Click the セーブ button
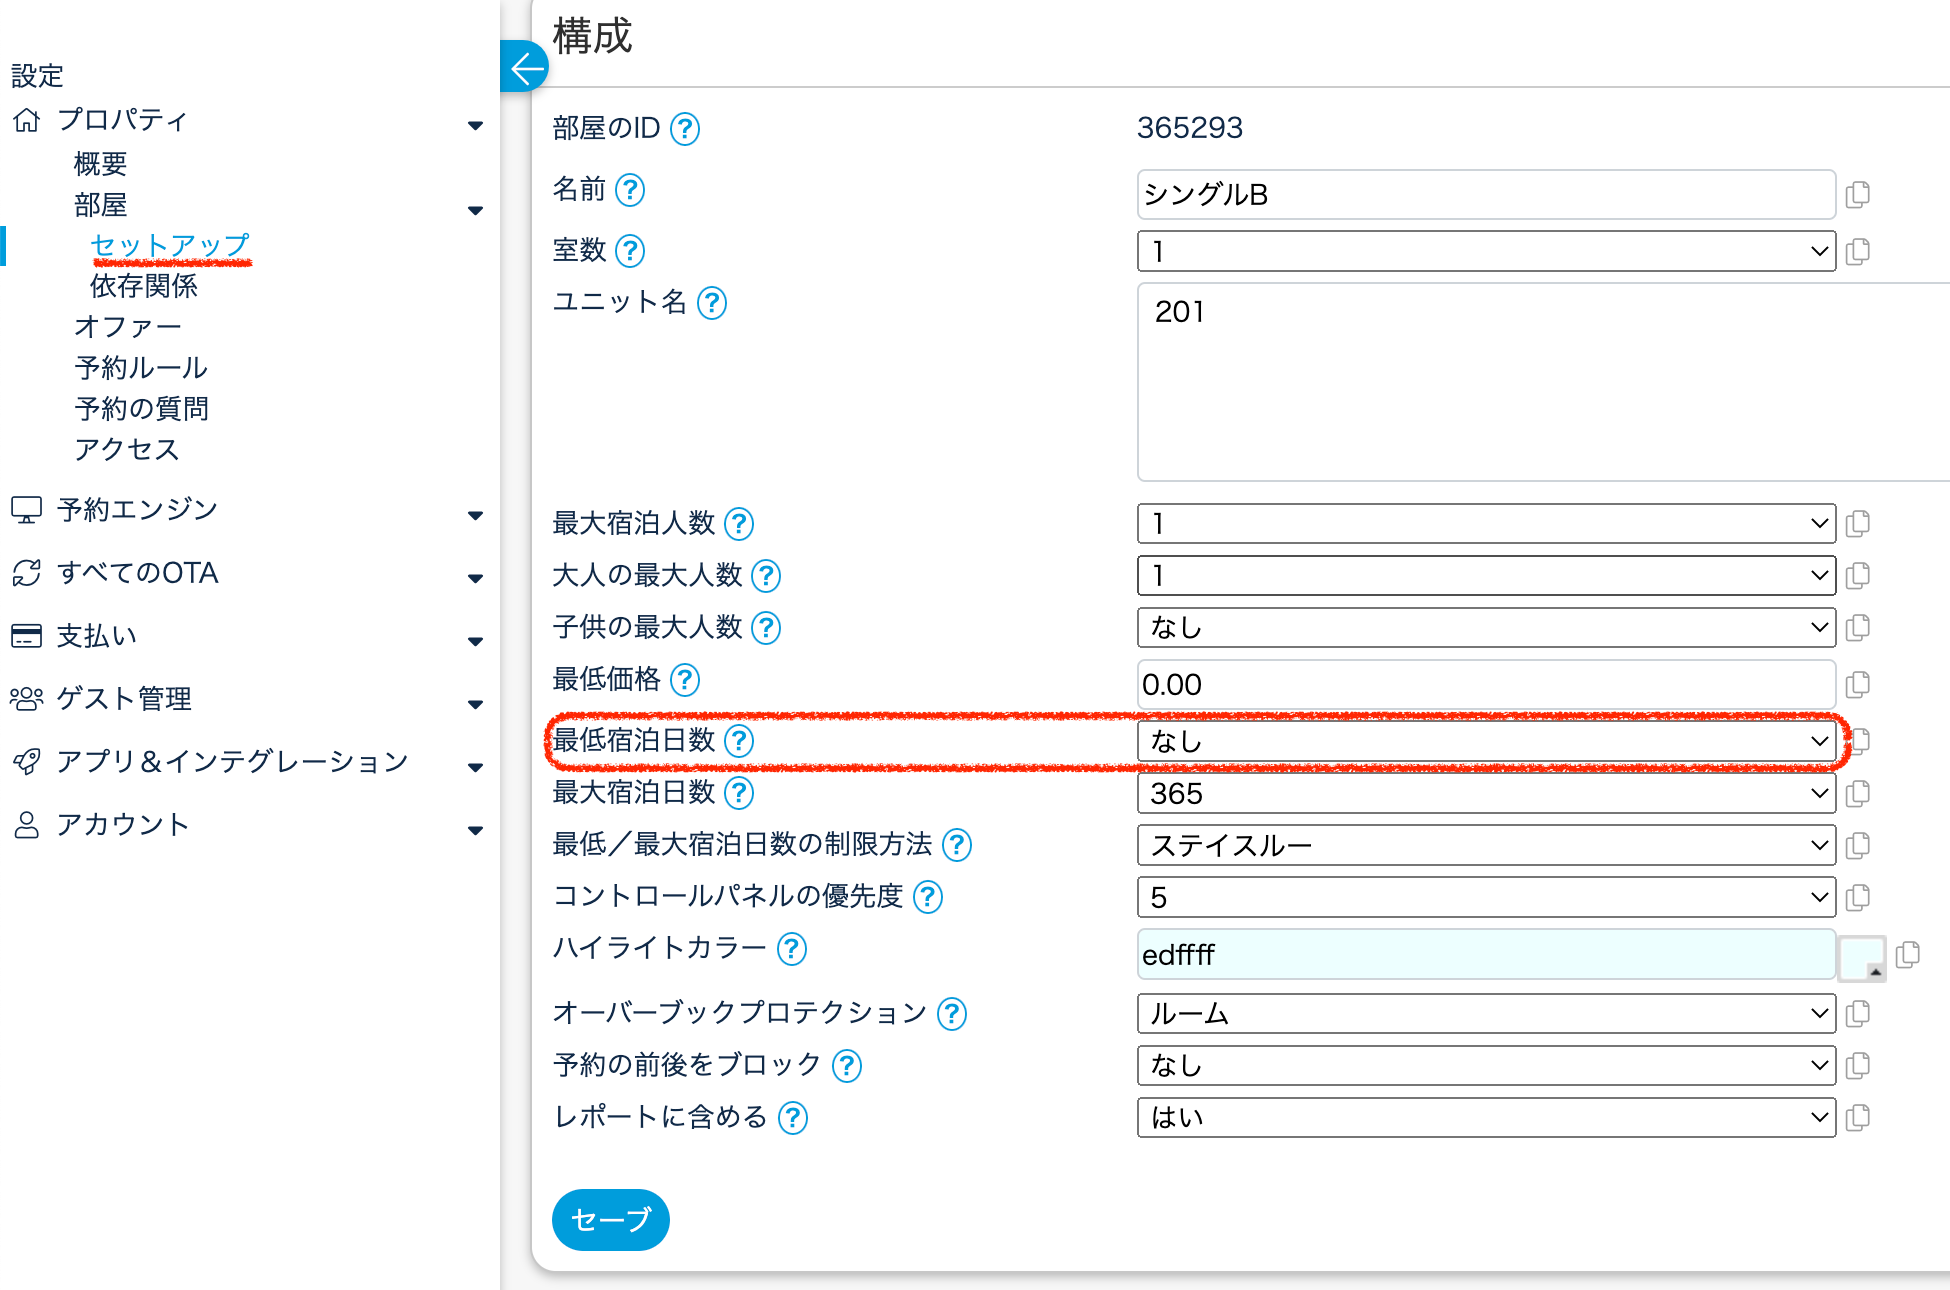The image size is (1950, 1290). [x=610, y=1219]
